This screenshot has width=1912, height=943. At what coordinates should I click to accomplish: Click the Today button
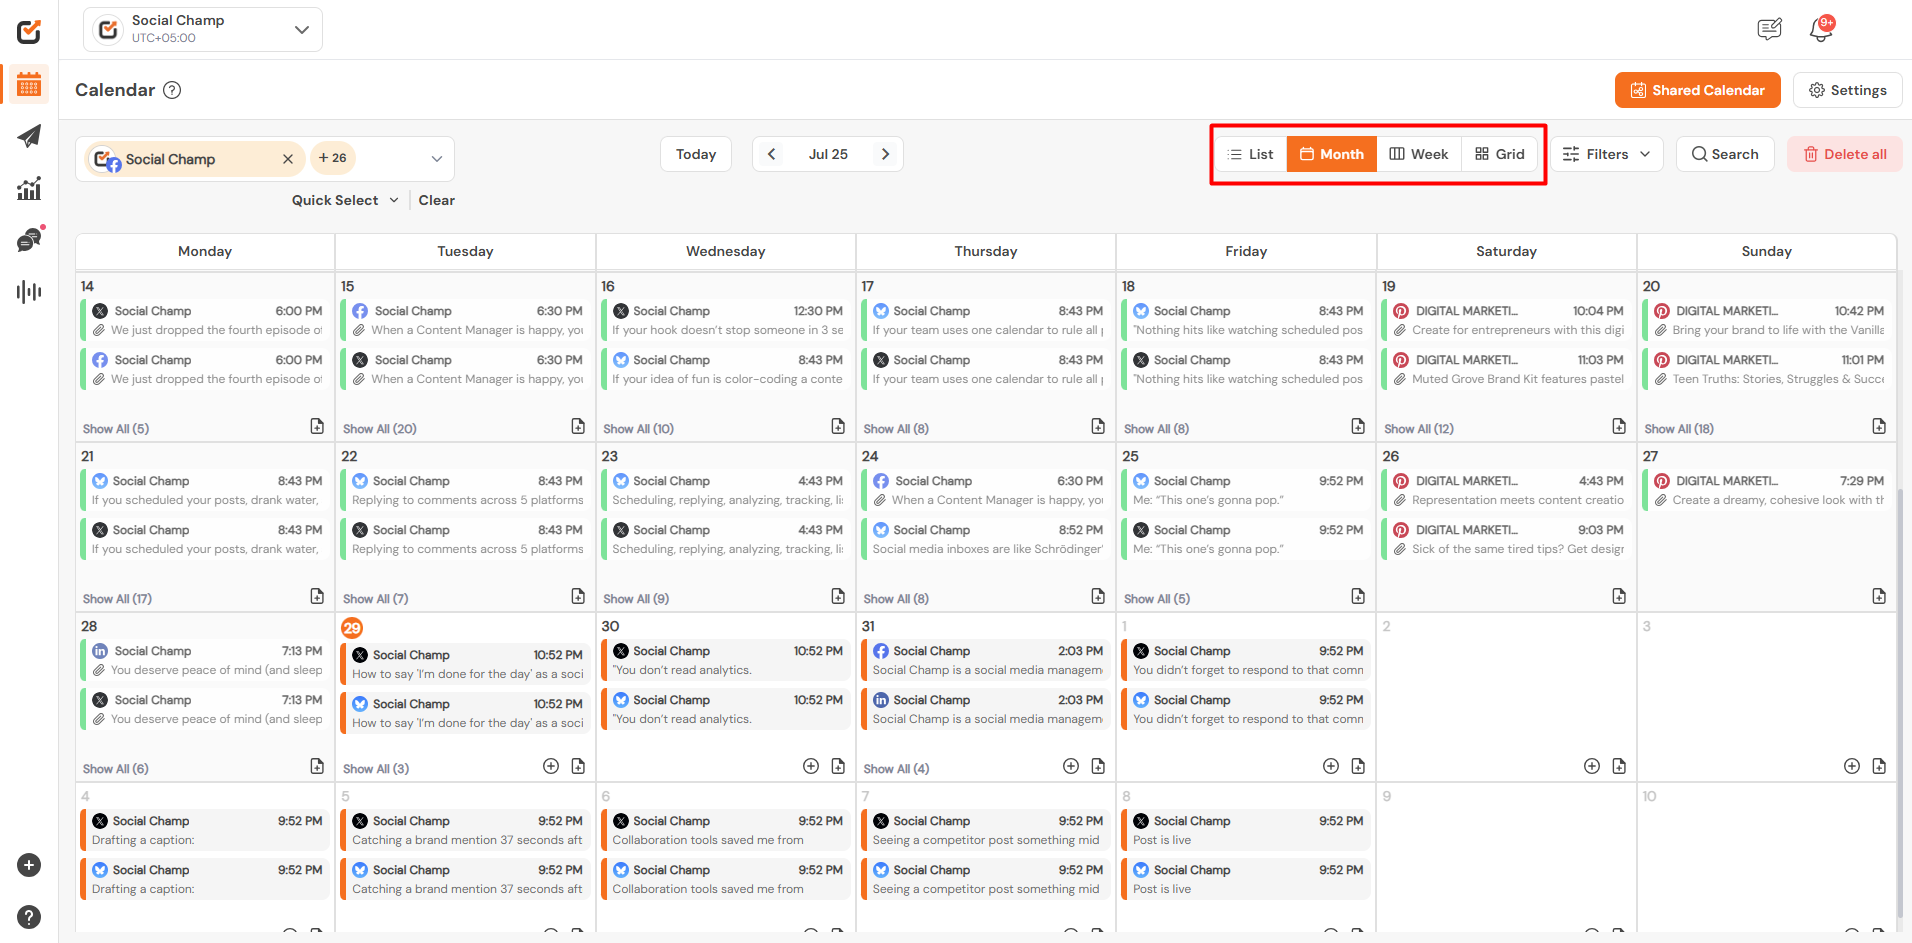696,154
